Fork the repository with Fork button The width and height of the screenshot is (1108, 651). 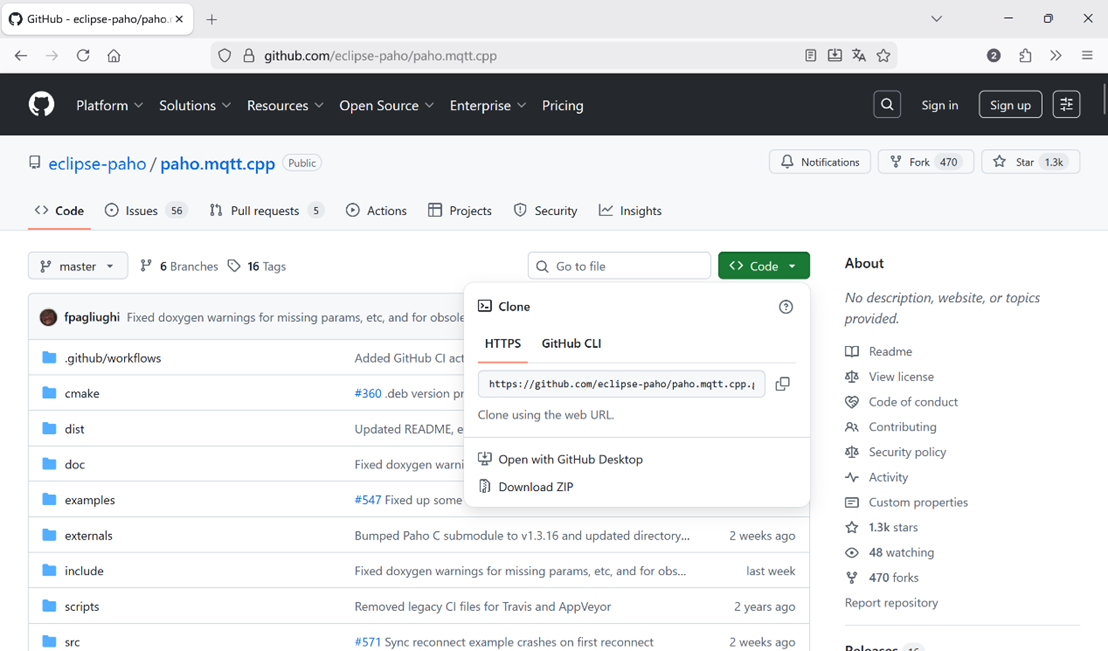(926, 162)
